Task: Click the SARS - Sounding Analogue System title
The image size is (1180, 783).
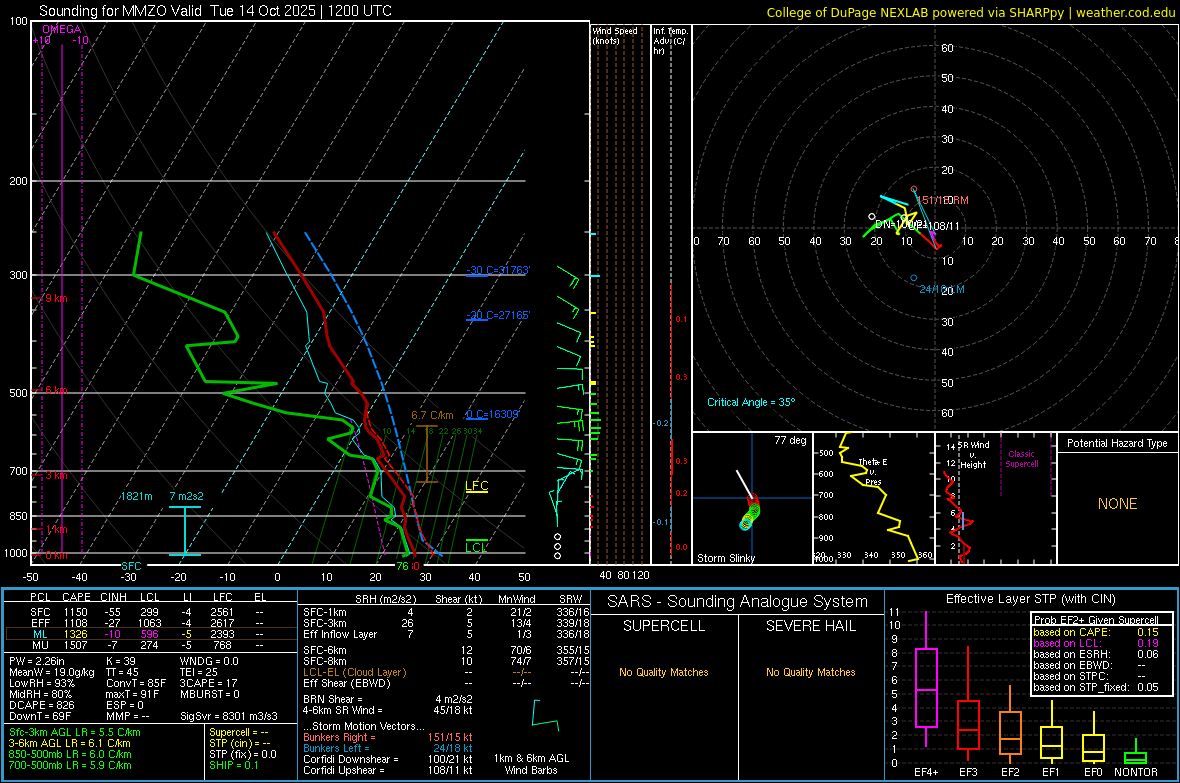Action: (x=738, y=602)
